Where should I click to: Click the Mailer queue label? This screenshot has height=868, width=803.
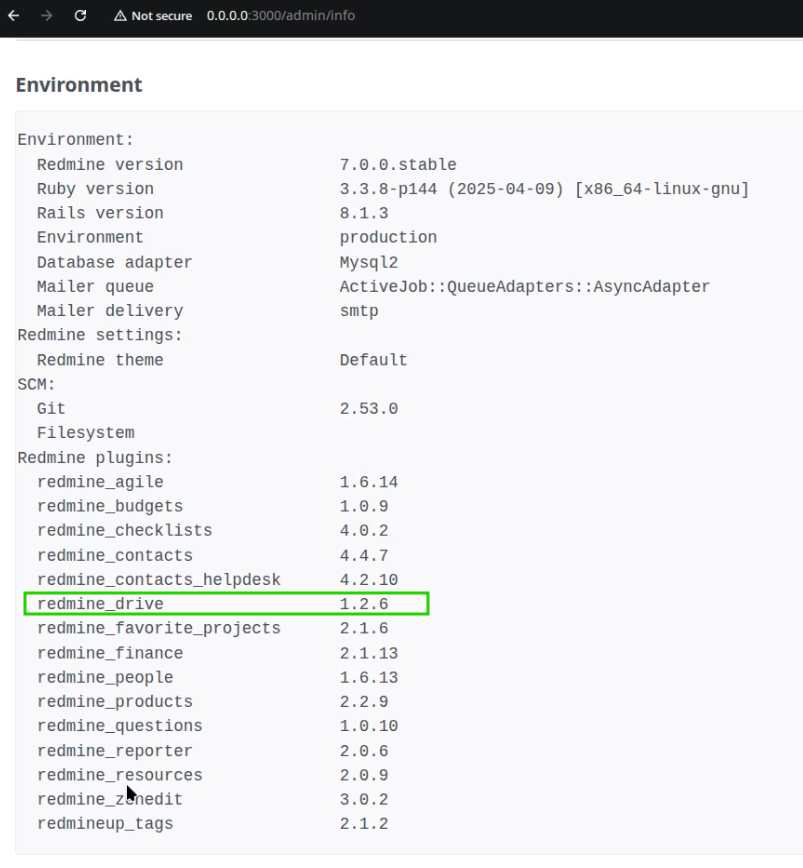point(95,286)
